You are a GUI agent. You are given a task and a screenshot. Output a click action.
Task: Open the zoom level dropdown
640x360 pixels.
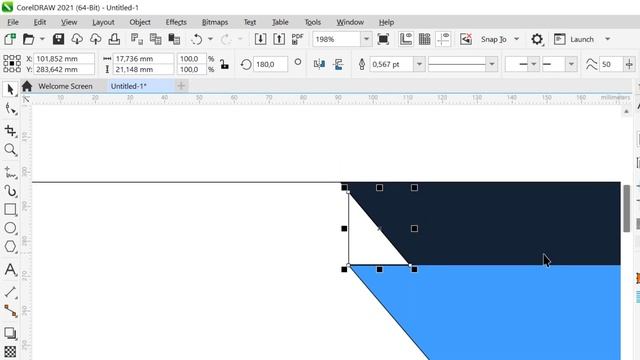tap(366, 39)
